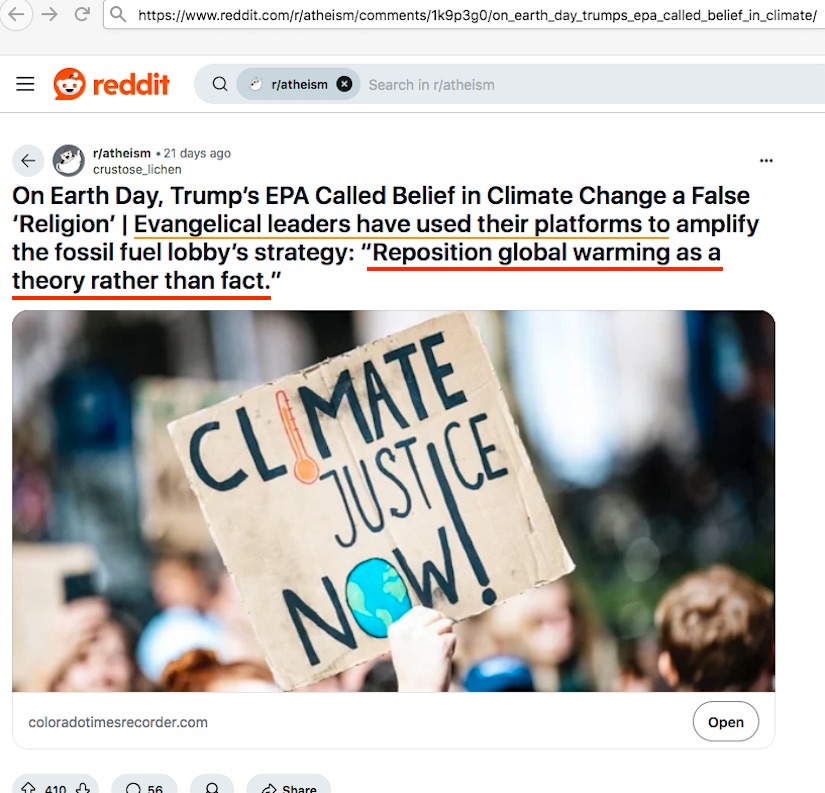Image resolution: width=825 pixels, height=793 pixels.
Task: Open the r/atheism subreddit avatar
Action: [x=68, y=160]
